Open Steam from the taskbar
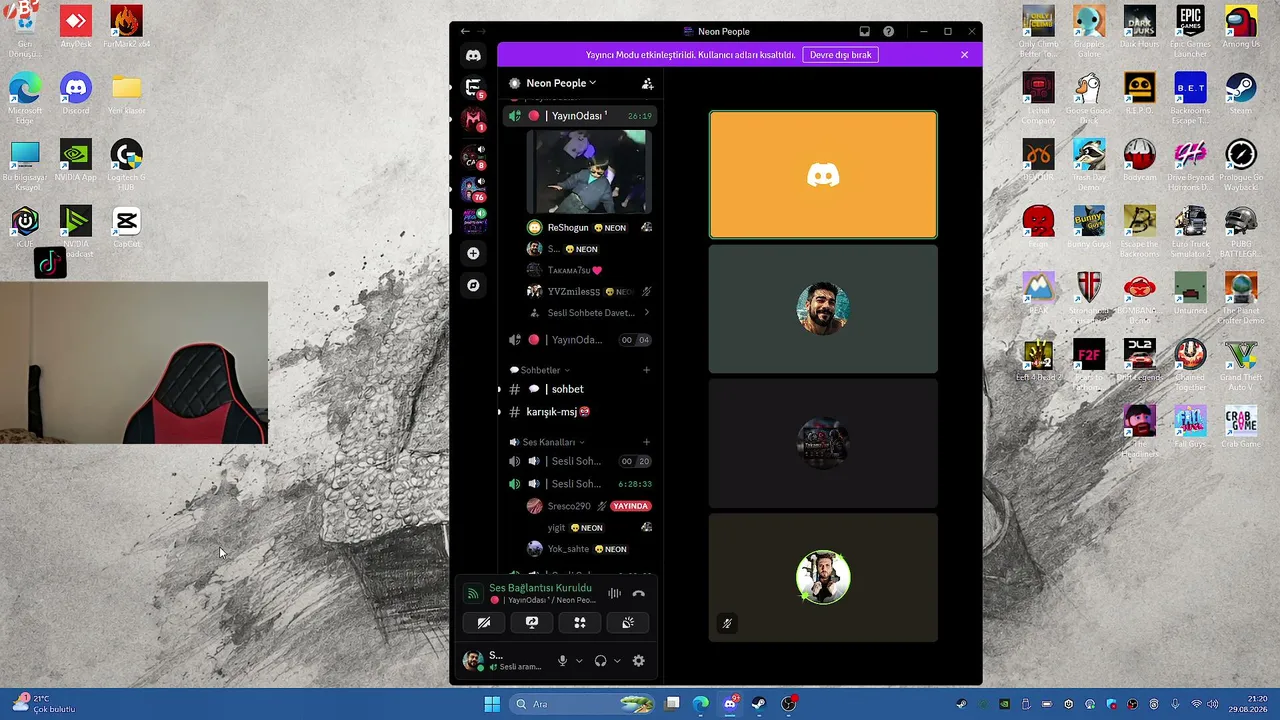 point(759,704)
